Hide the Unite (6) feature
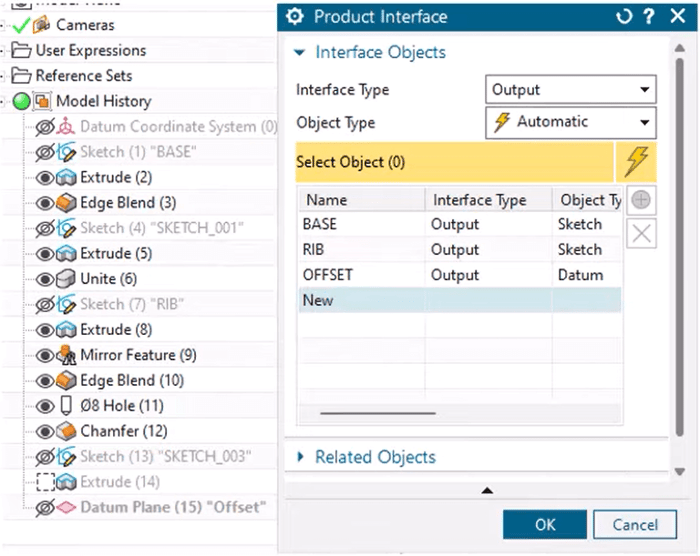Viewport: 700px width, 556px height. pos(45,280)
